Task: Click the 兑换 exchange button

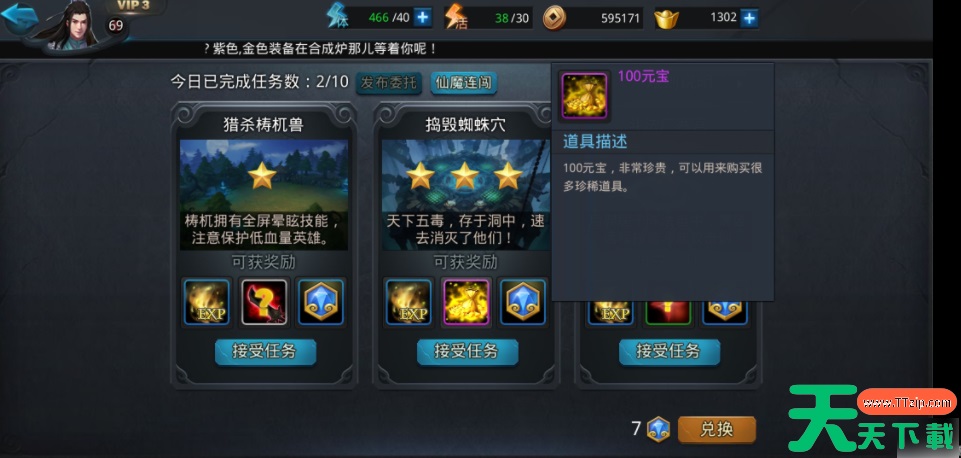Action: [x=716, y=430]
